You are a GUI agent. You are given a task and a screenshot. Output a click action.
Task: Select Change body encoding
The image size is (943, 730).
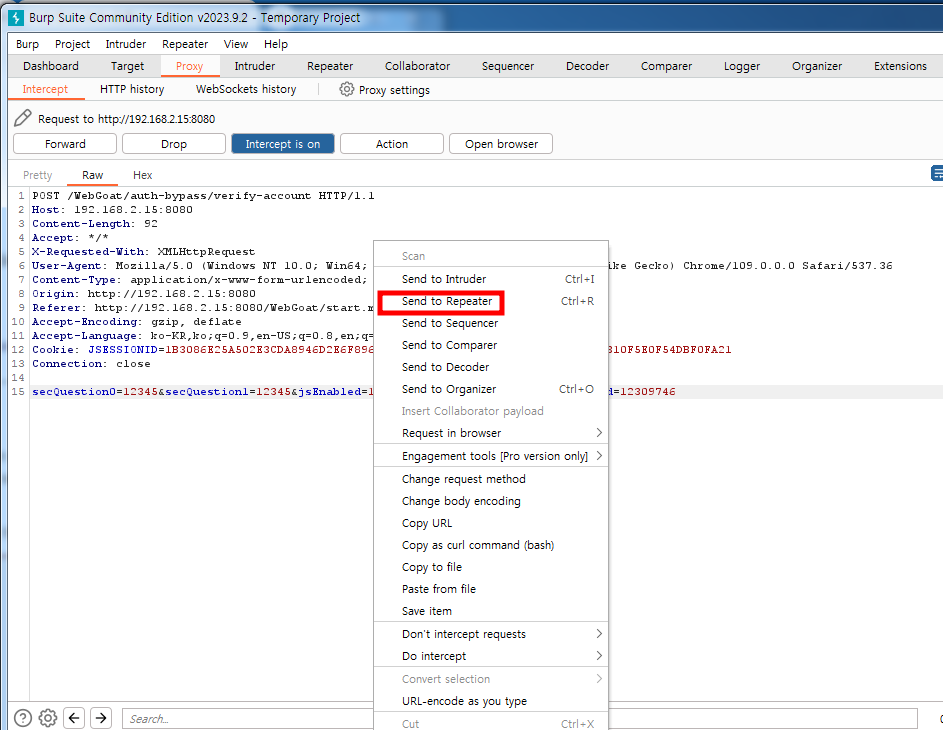[x=491, y=501]
